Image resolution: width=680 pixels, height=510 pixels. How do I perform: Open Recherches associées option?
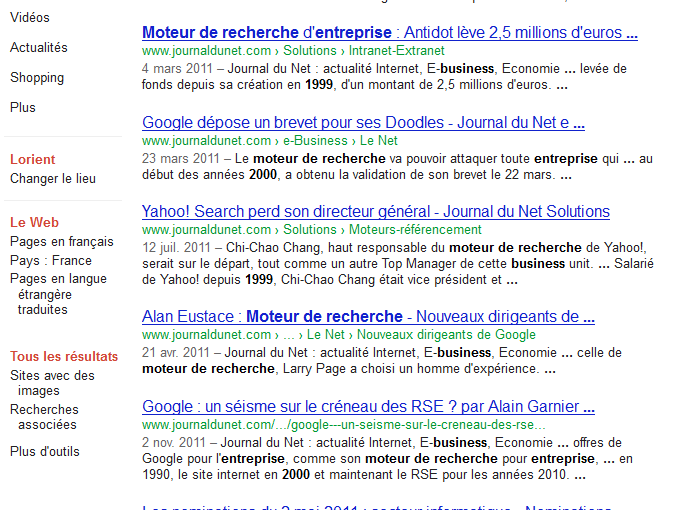tap(44, 417)
